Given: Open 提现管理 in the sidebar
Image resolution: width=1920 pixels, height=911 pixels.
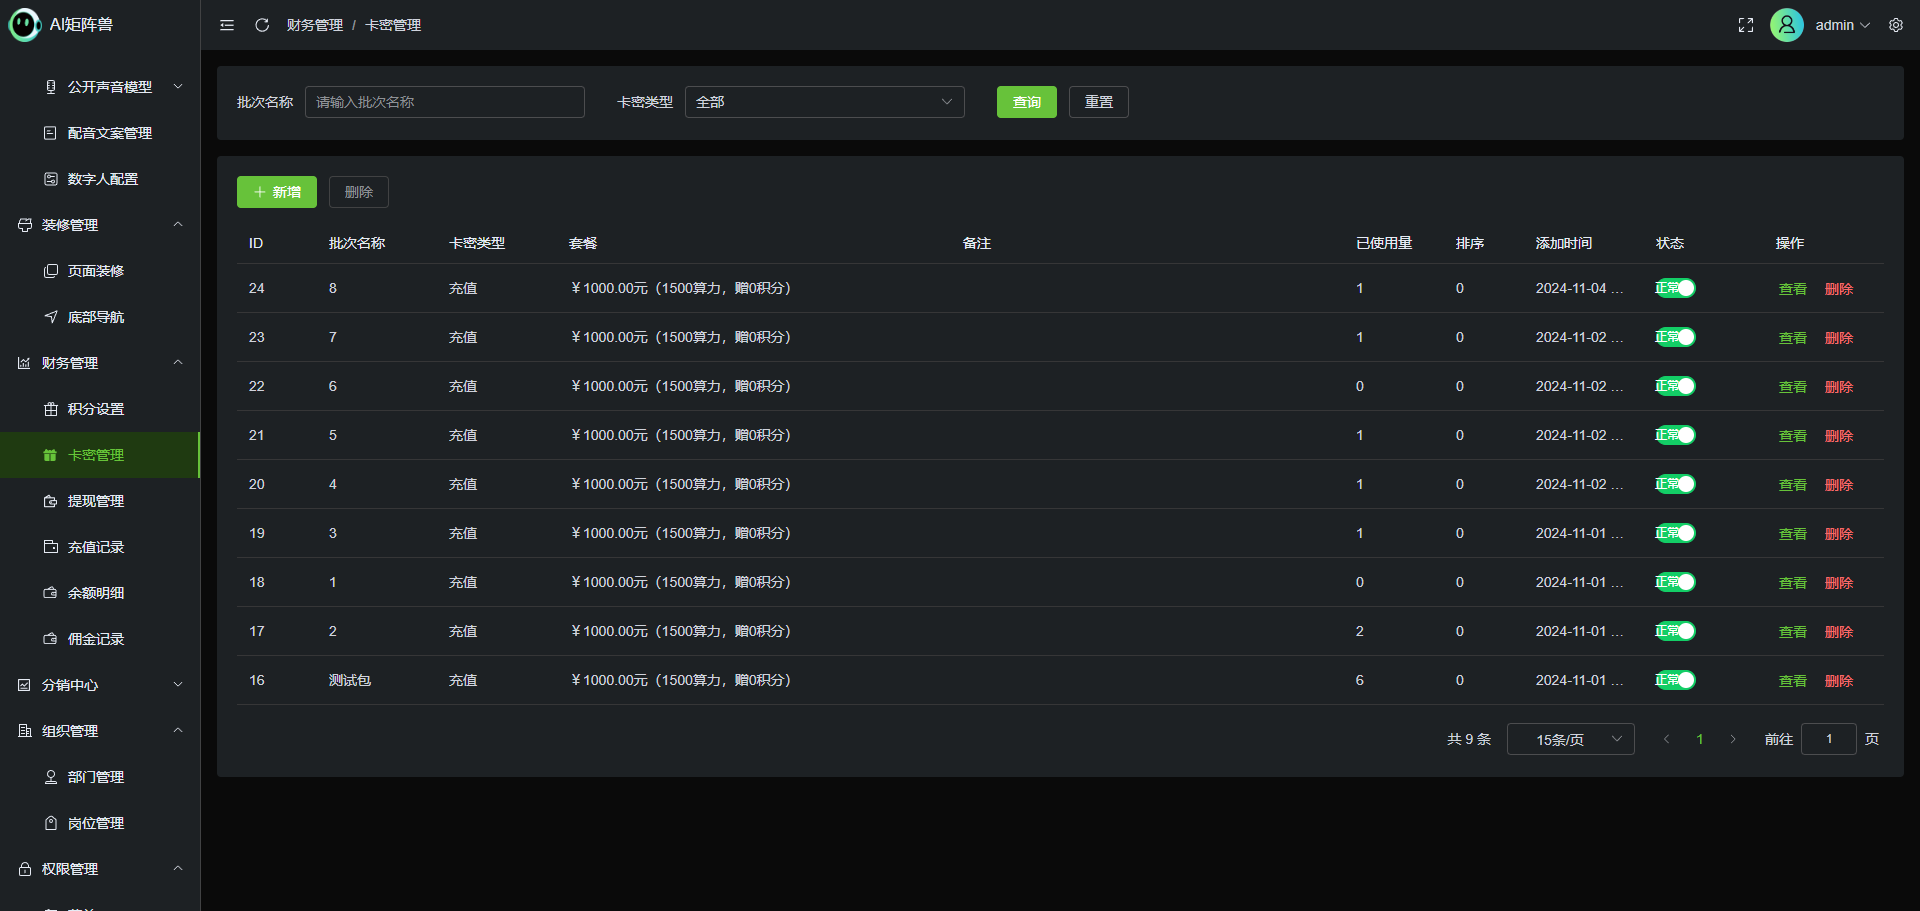Looking at the screenshot, I should [x=96, y=501].
